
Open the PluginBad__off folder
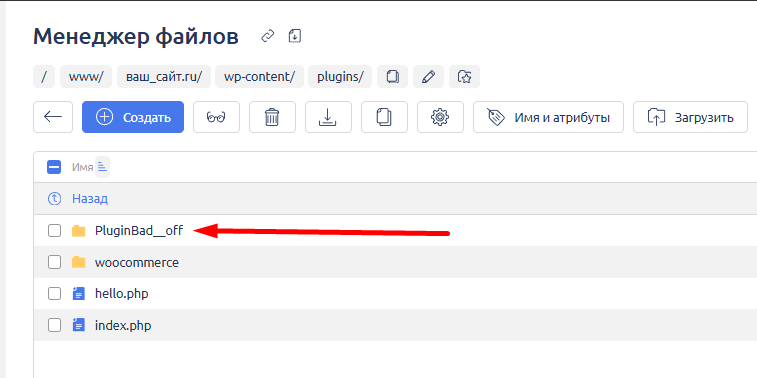point(139,231)
